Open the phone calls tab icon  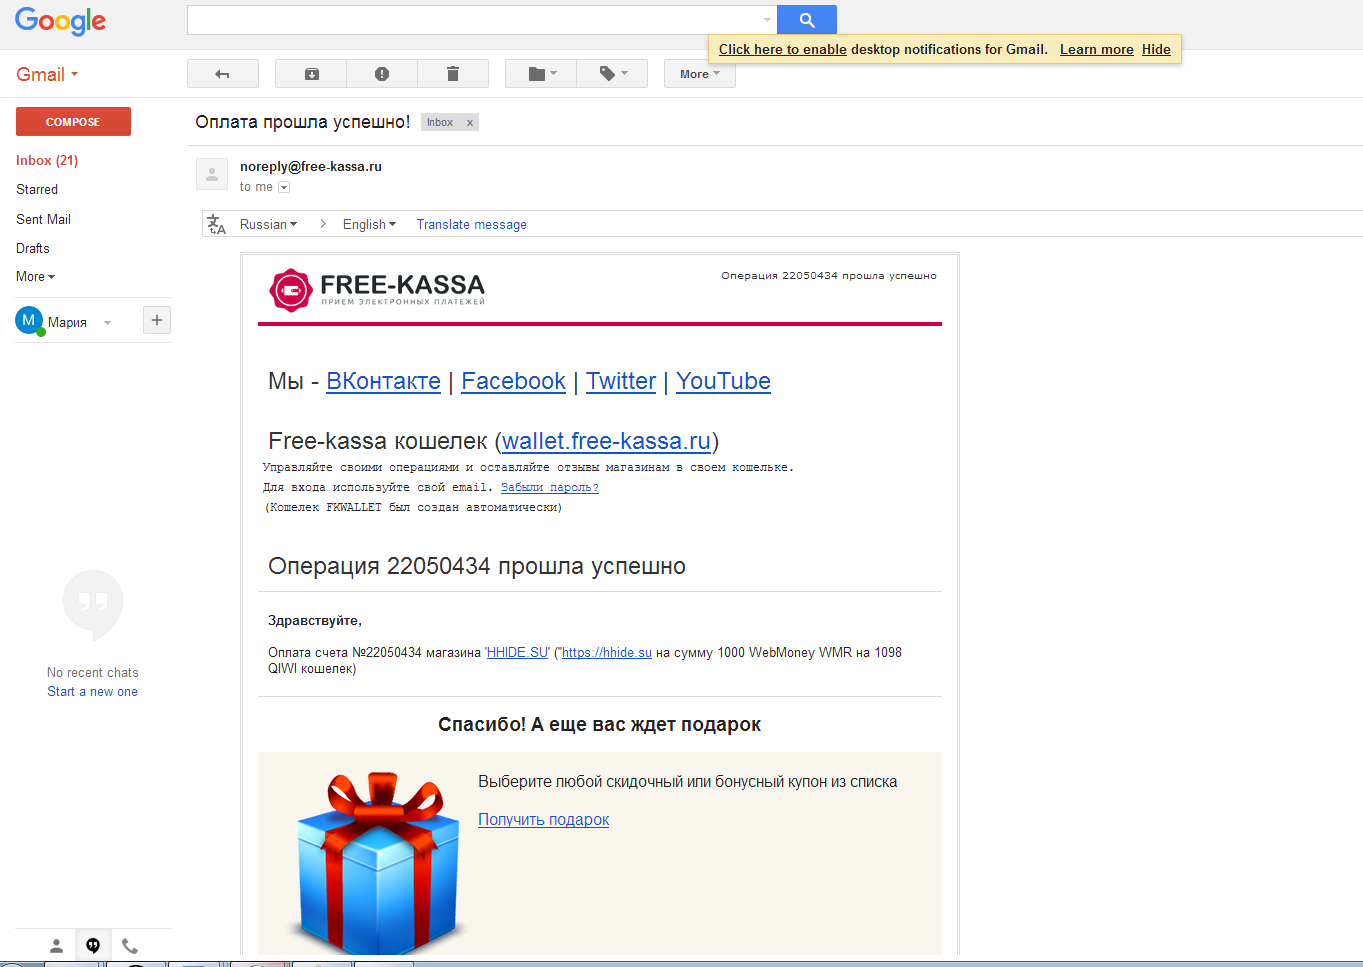129,945
